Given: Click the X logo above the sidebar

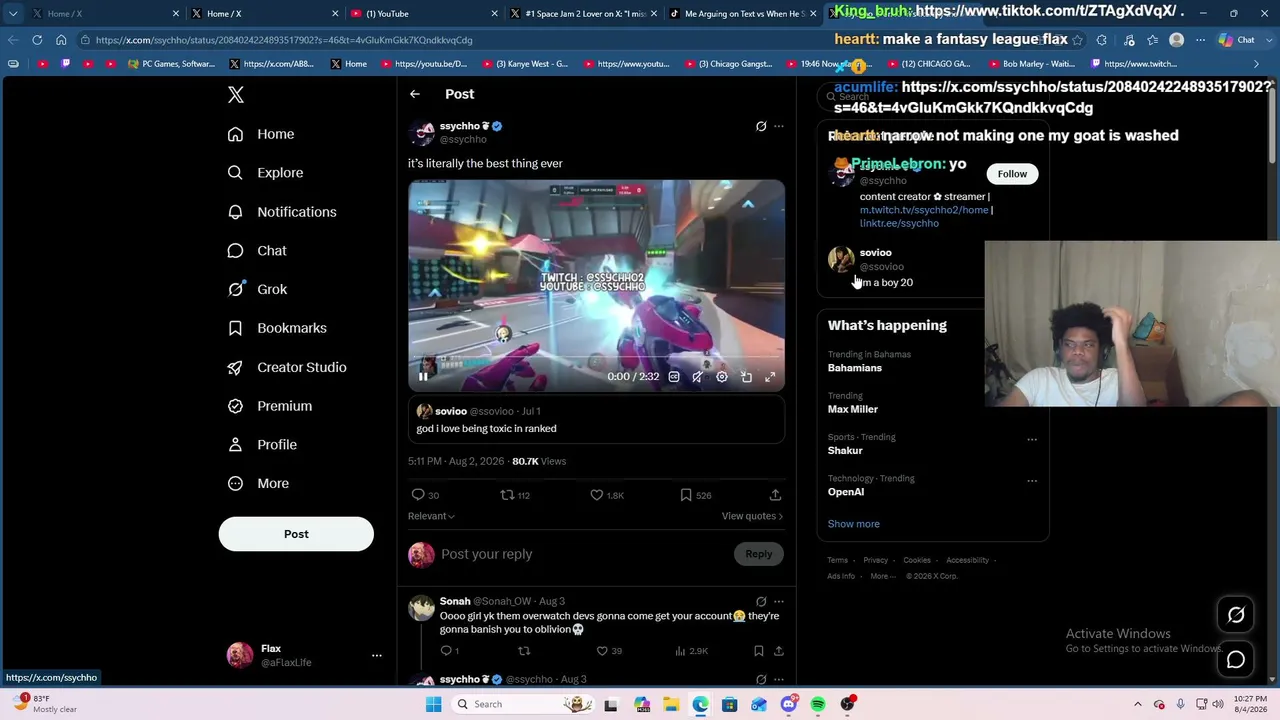Looking at the screenshot, I should [x=236, y=94].
